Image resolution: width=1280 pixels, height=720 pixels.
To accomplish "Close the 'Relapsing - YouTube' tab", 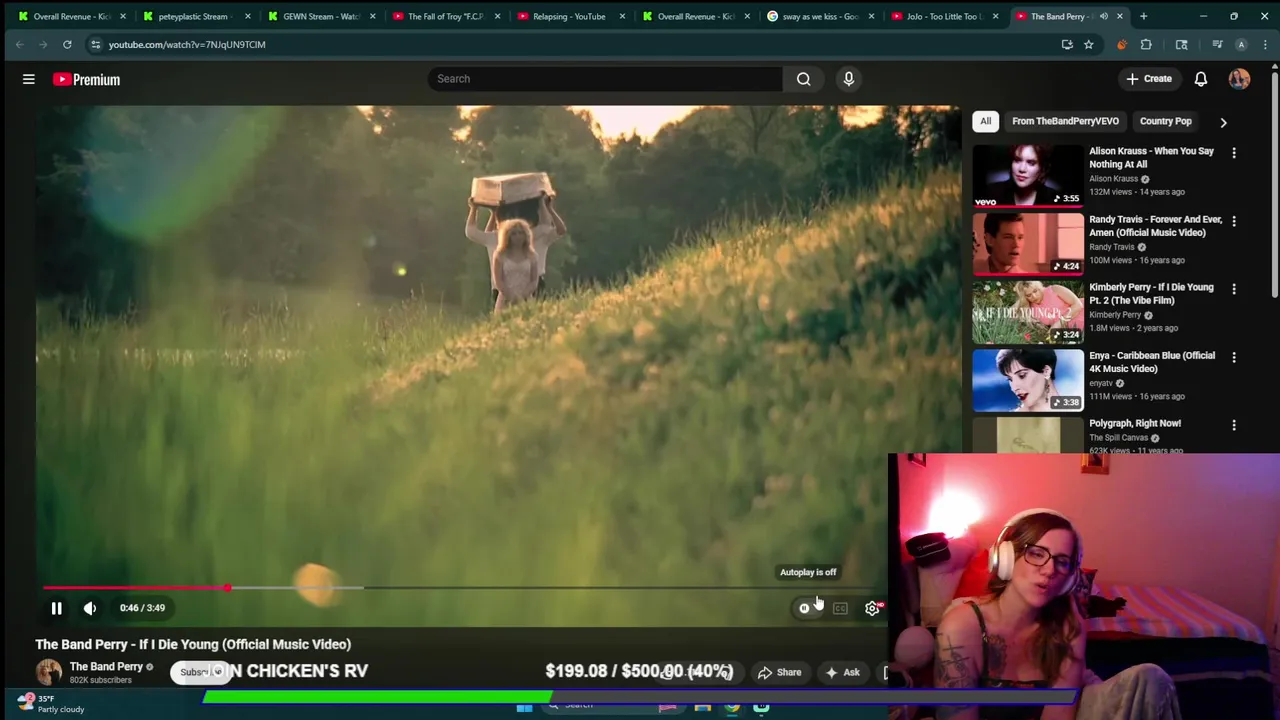I will [622, 16].
